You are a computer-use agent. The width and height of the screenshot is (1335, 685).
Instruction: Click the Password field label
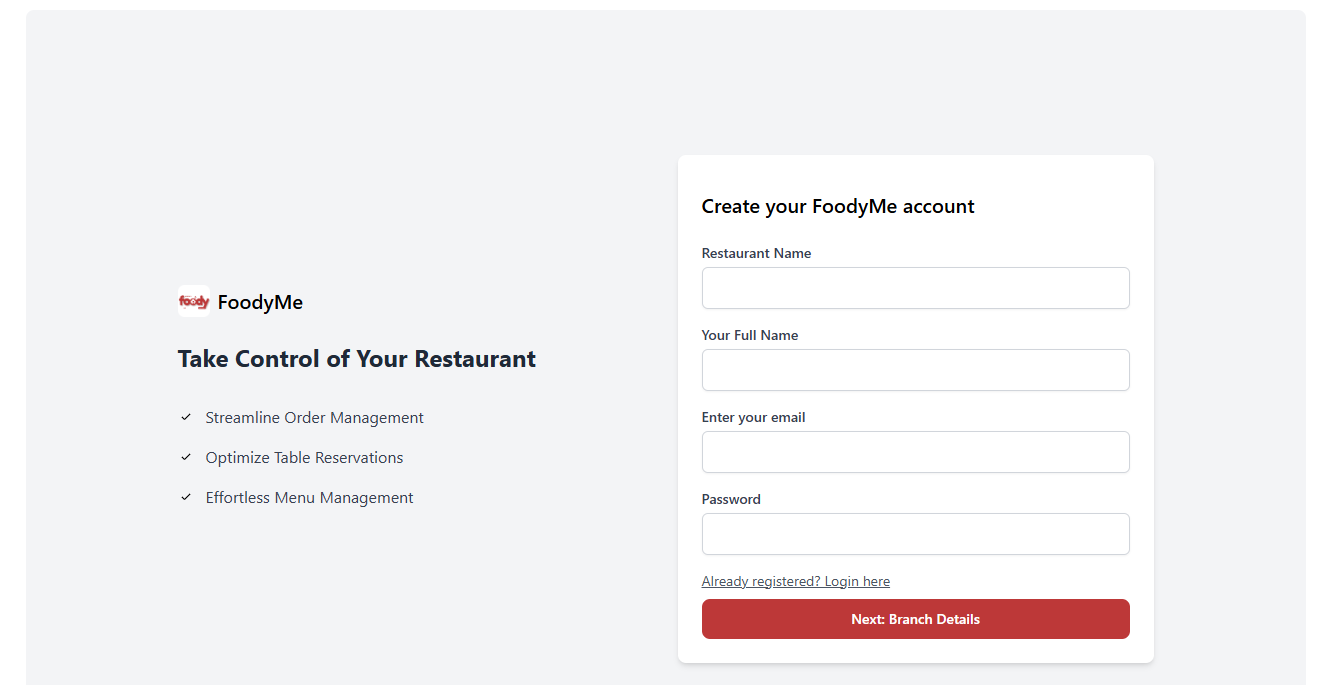pos(731,499)
